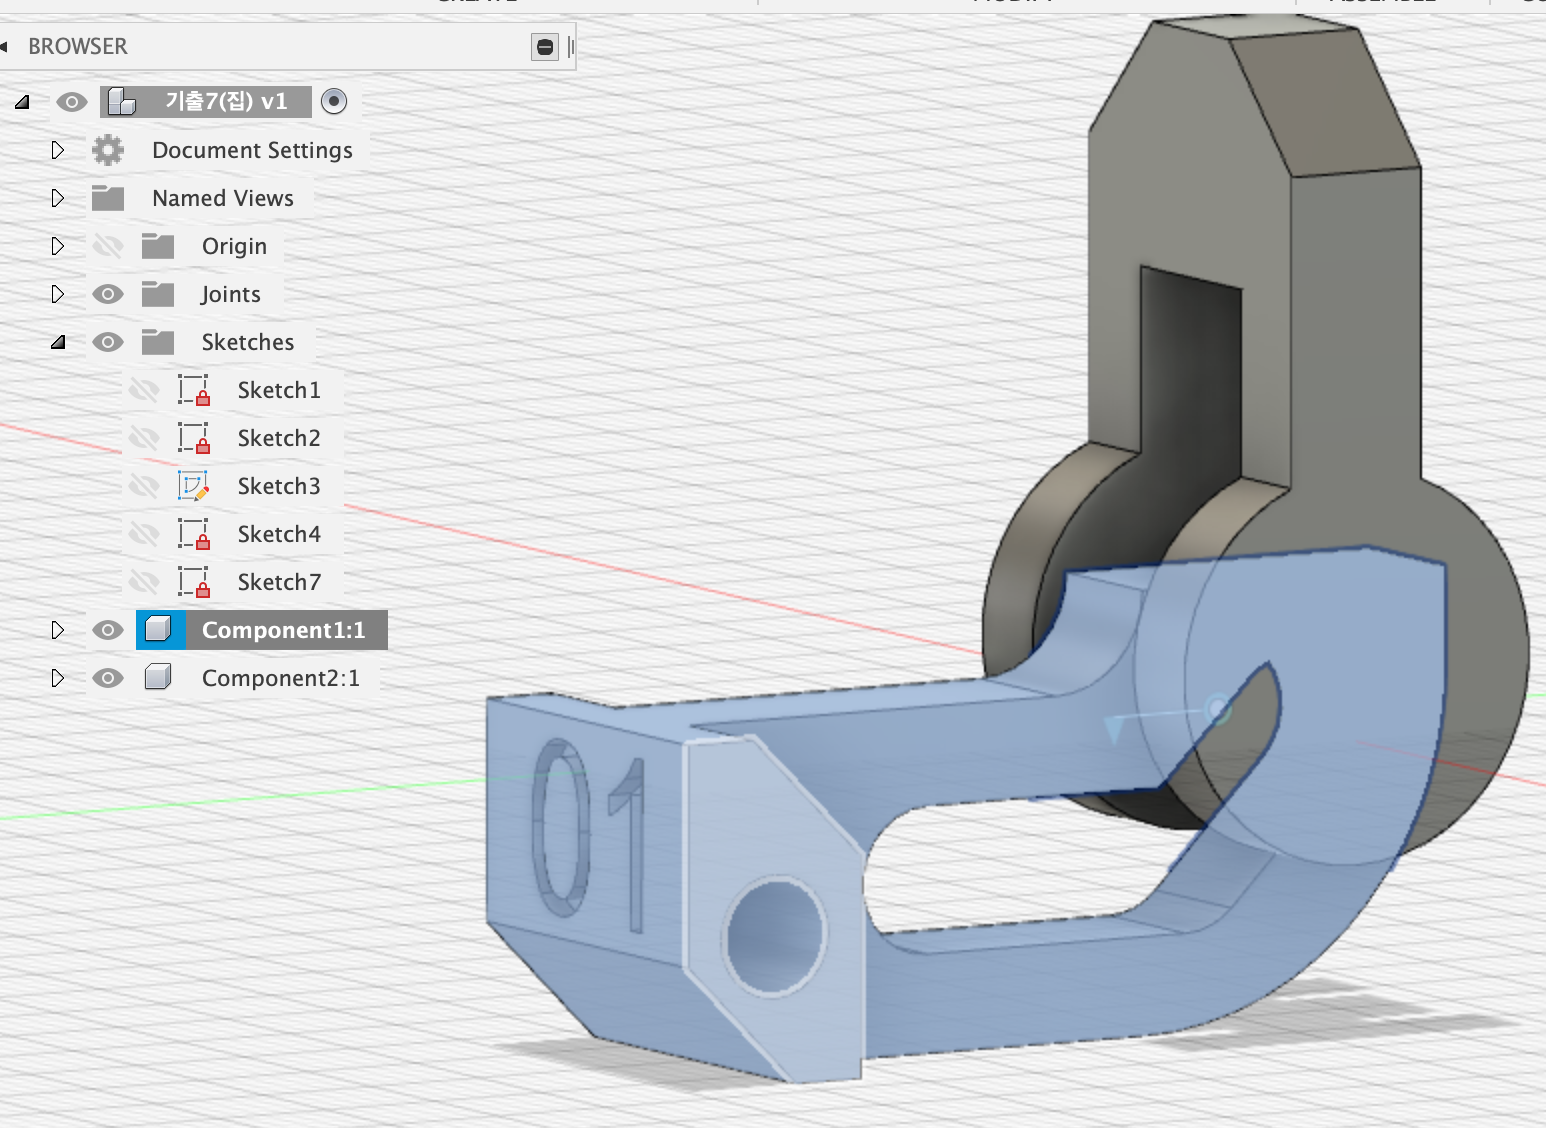This screenshot has height=1128, width=1546.
Task: Expand Component2:1 node
Action: pos(58,678)
